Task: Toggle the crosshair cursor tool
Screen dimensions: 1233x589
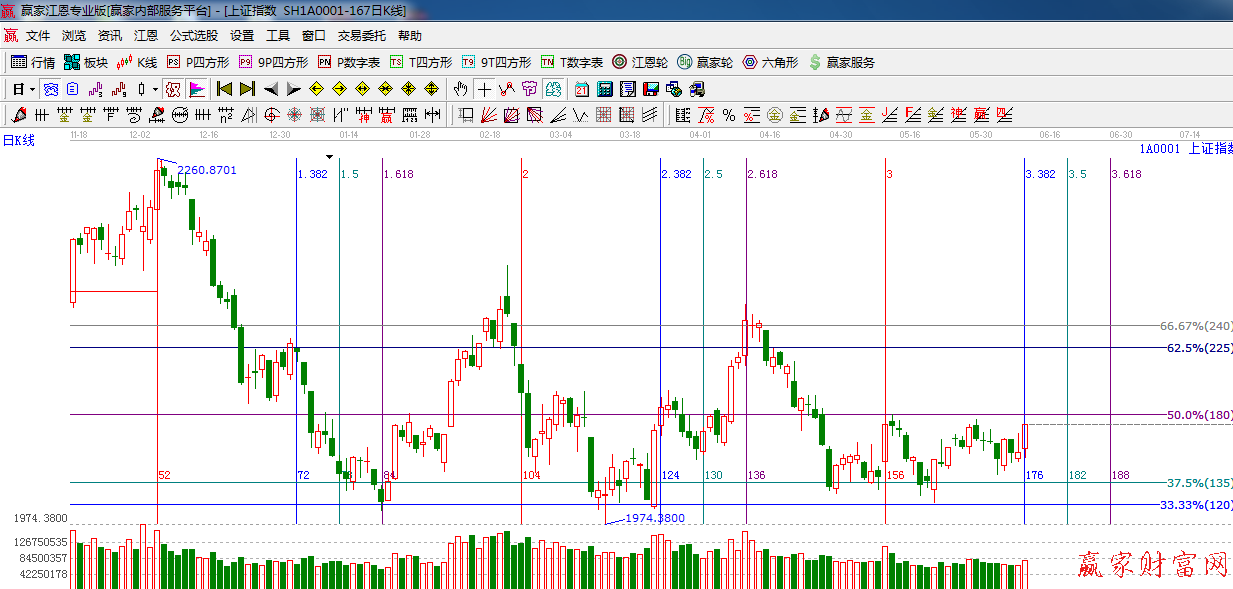Action: pos(484,89)
